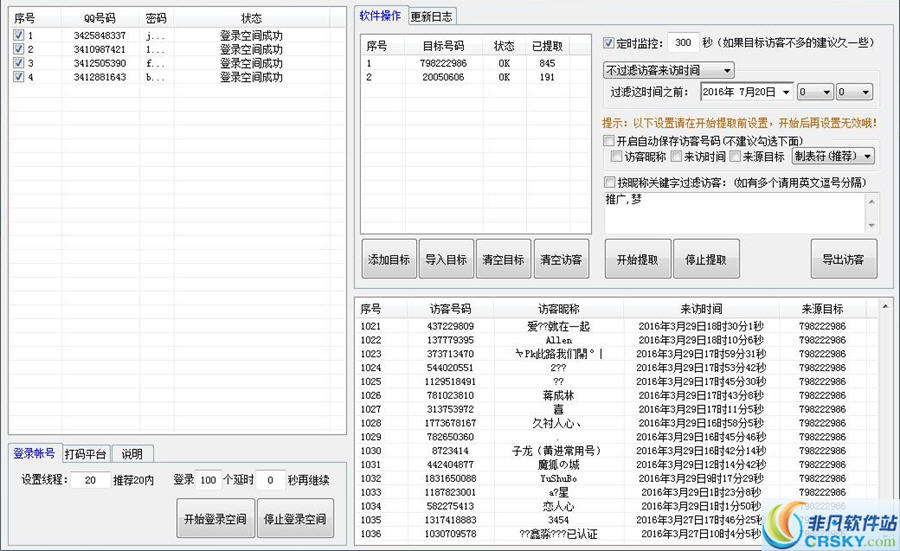Open the 不过滤访客来访时间 dropdown
900x551 pixels.
(669, 71)
